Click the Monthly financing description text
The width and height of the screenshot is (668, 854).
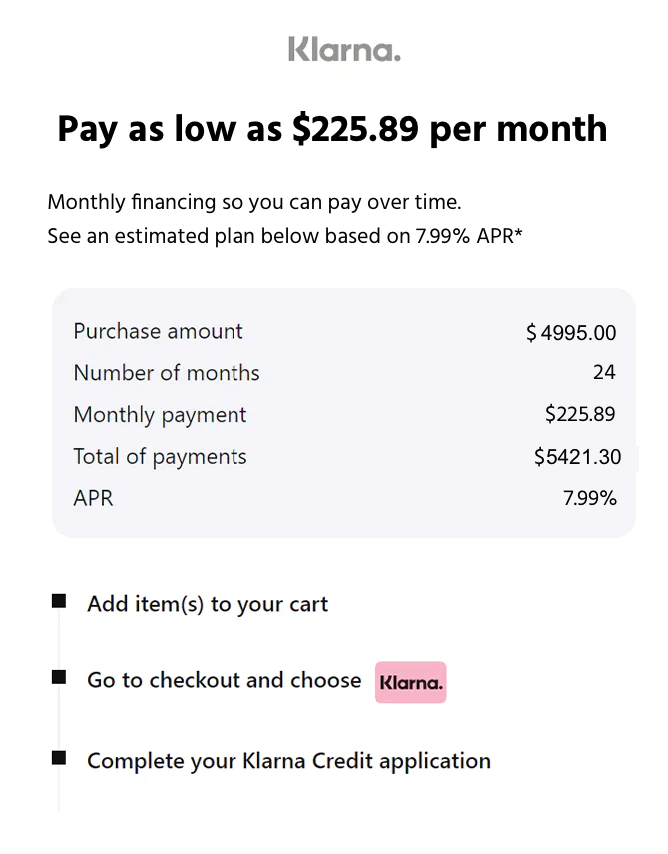coord(254,202)
